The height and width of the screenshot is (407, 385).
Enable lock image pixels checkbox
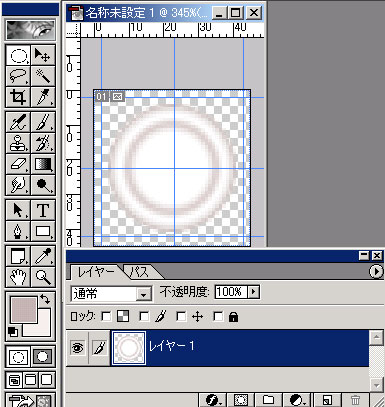coord(144,316)
